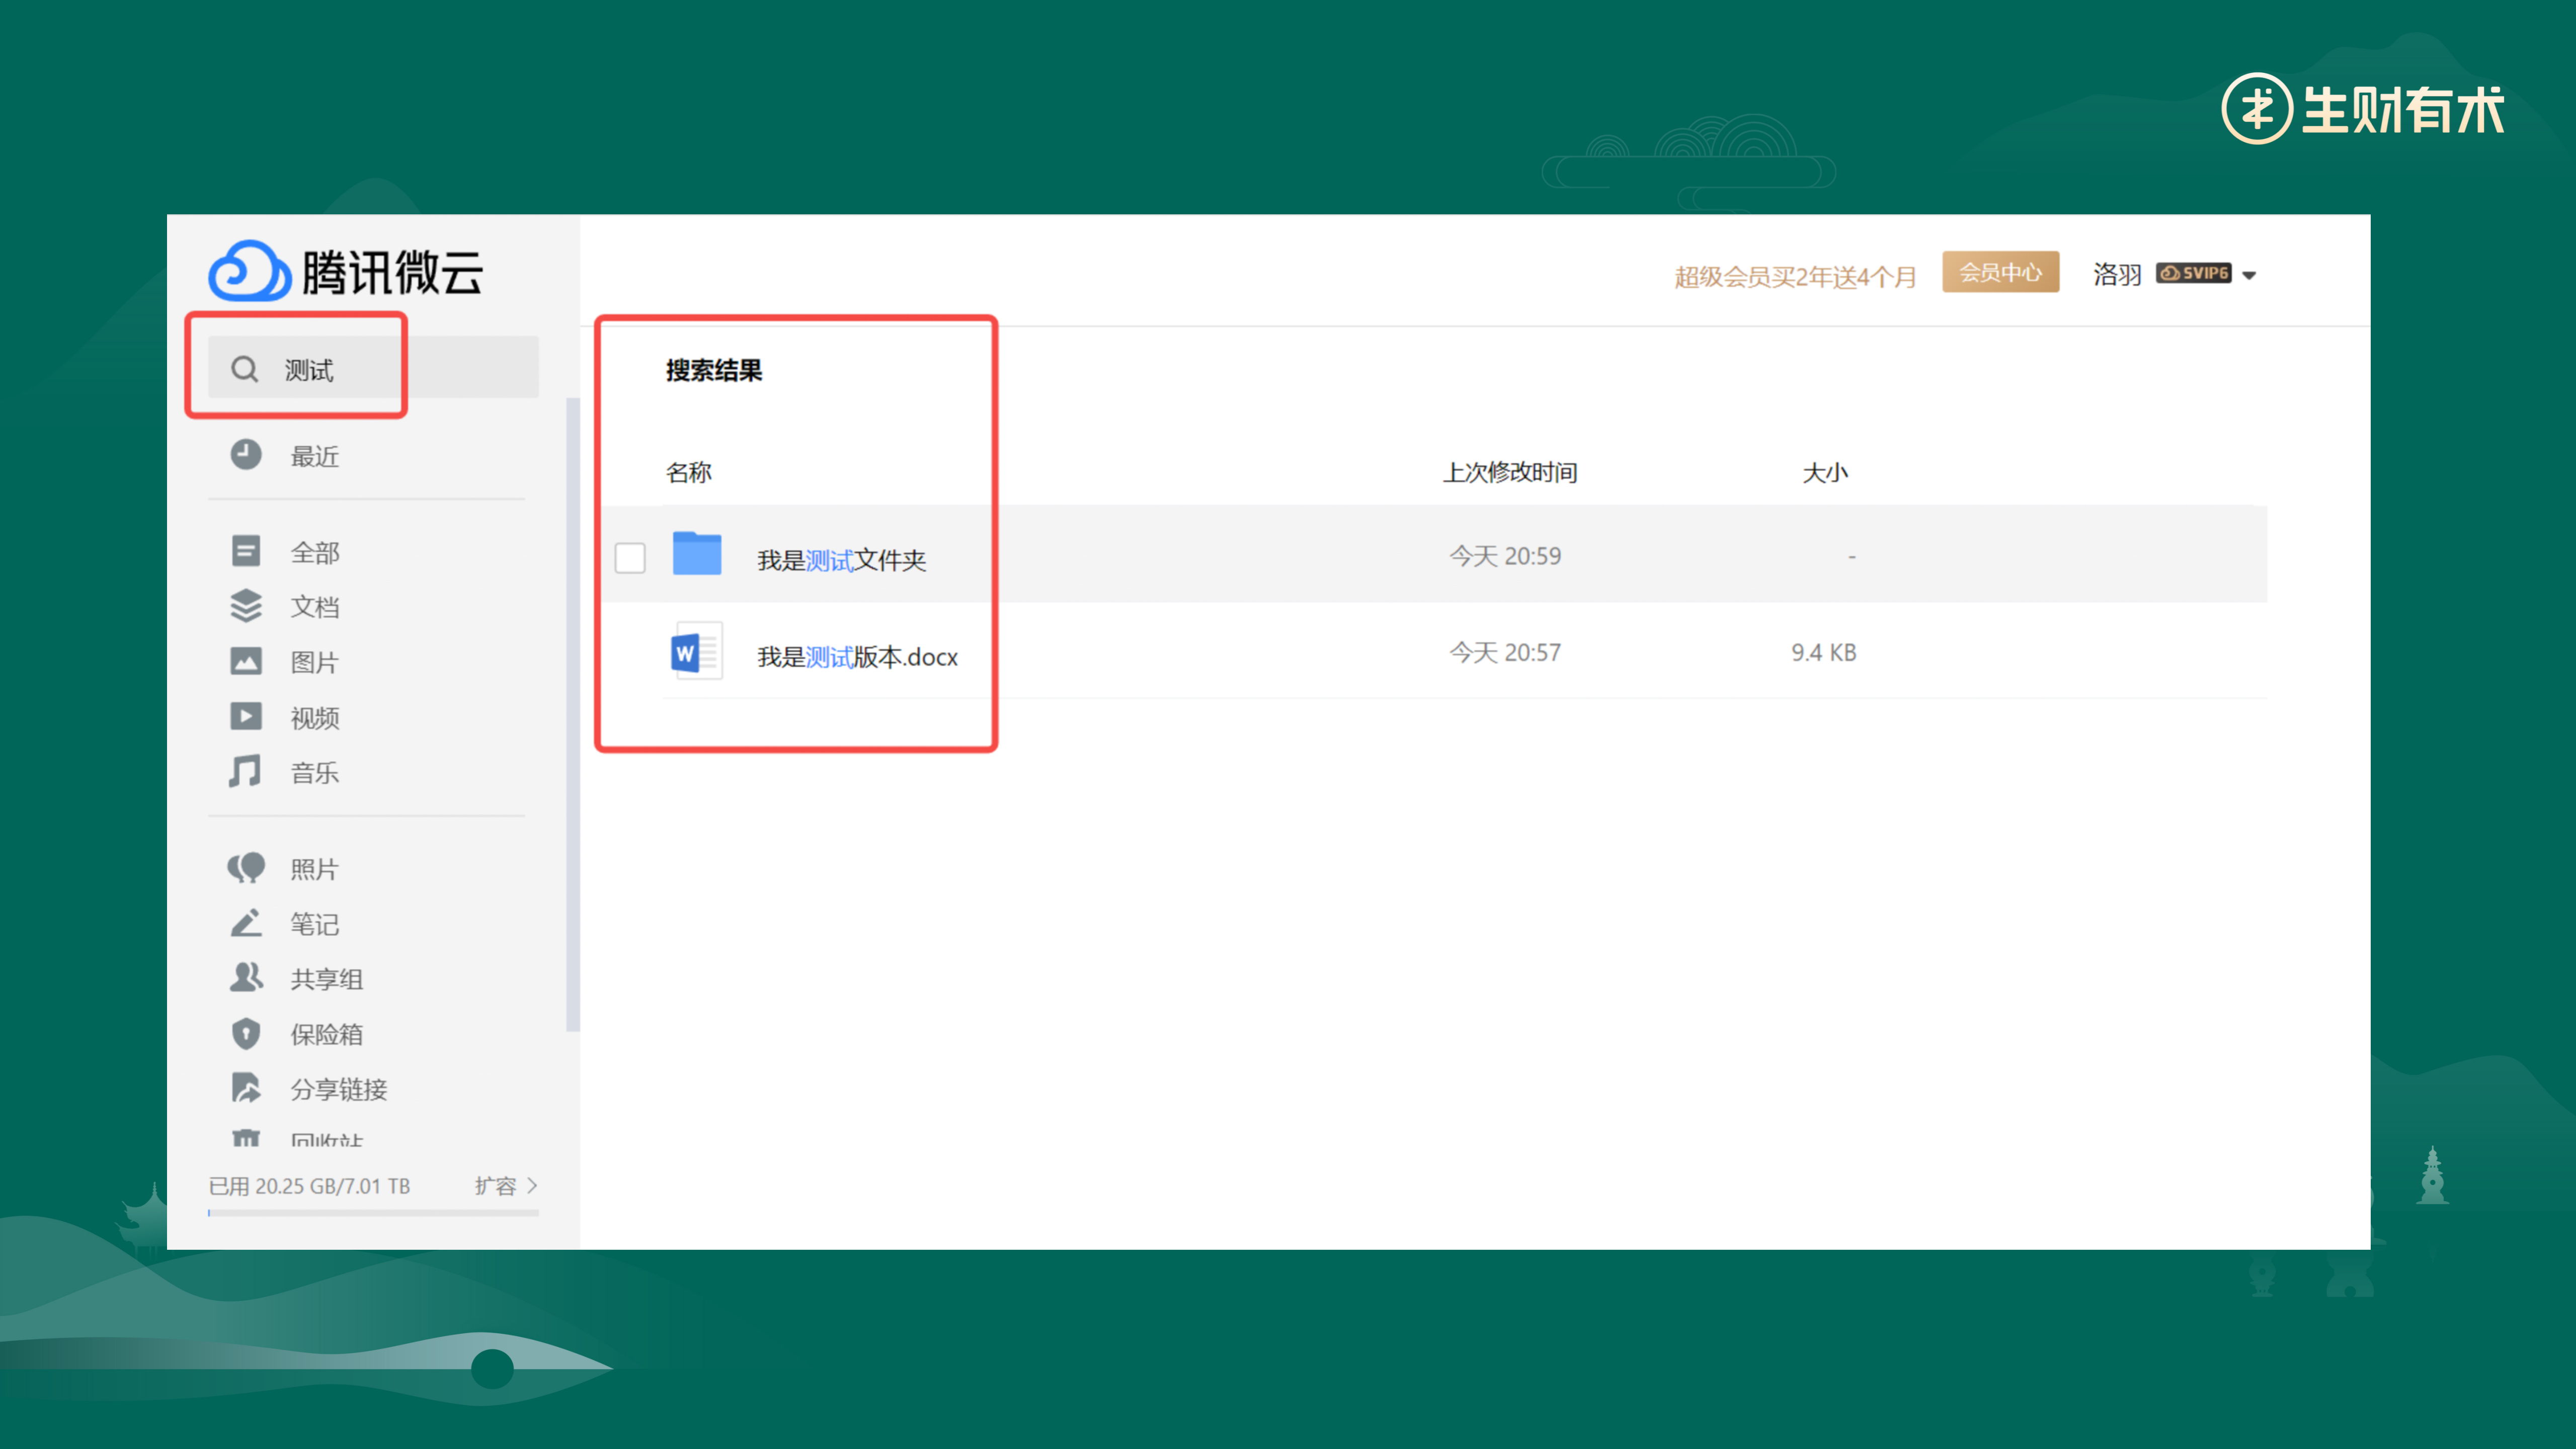This screenshot has height=1449, width=2576.
Task: Click the Word document icon of 我是测试版本.docx
Action: pos(696,652)
